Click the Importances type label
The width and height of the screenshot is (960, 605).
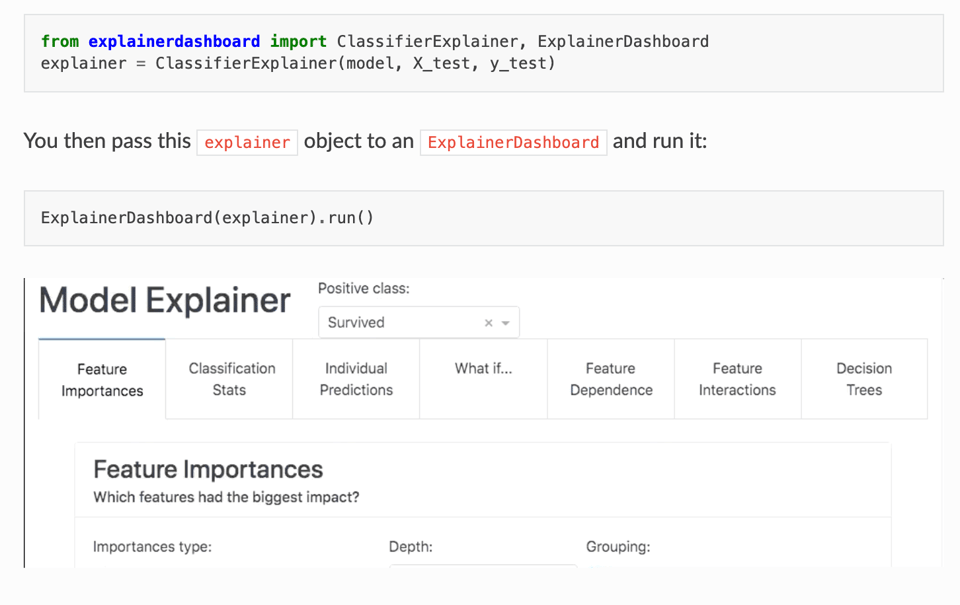pos(152,547)
